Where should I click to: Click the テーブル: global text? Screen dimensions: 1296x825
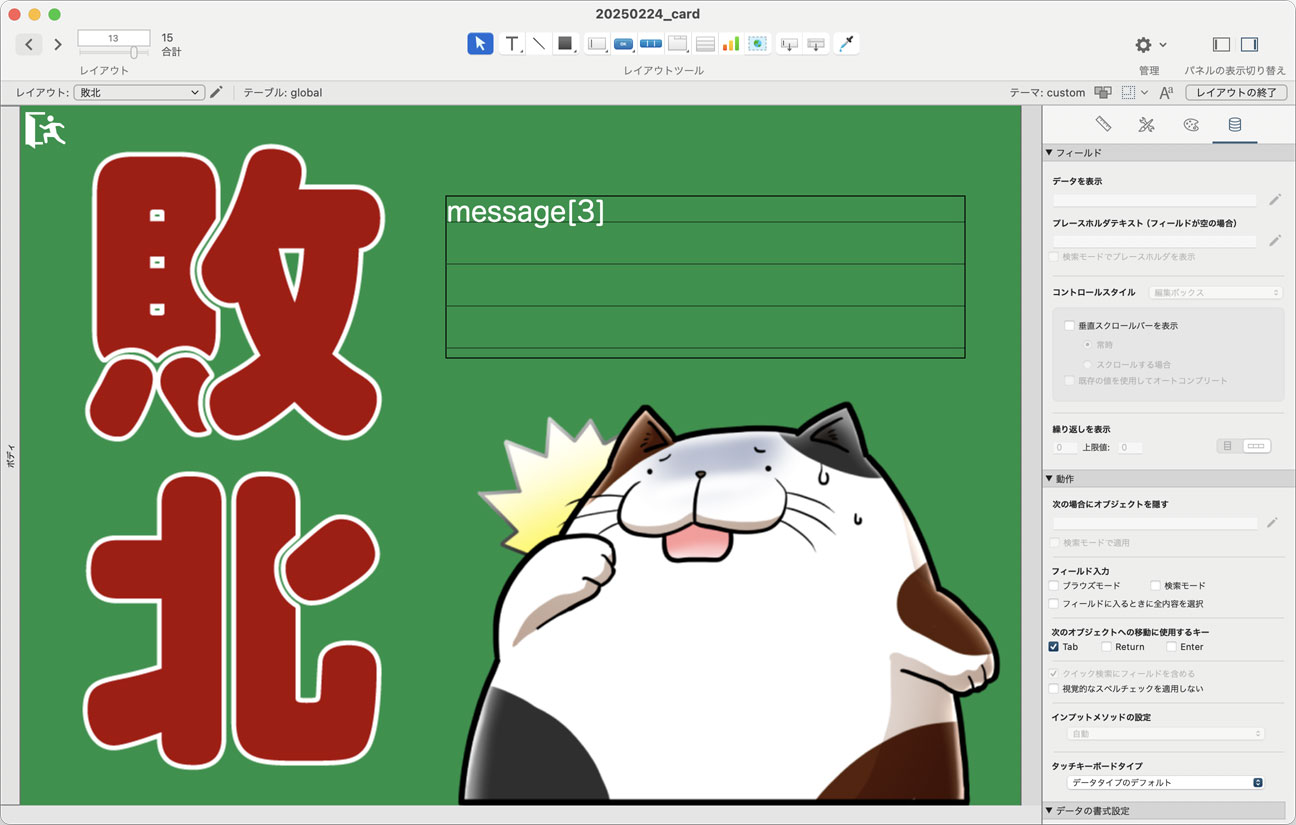(x=283, y=92)
